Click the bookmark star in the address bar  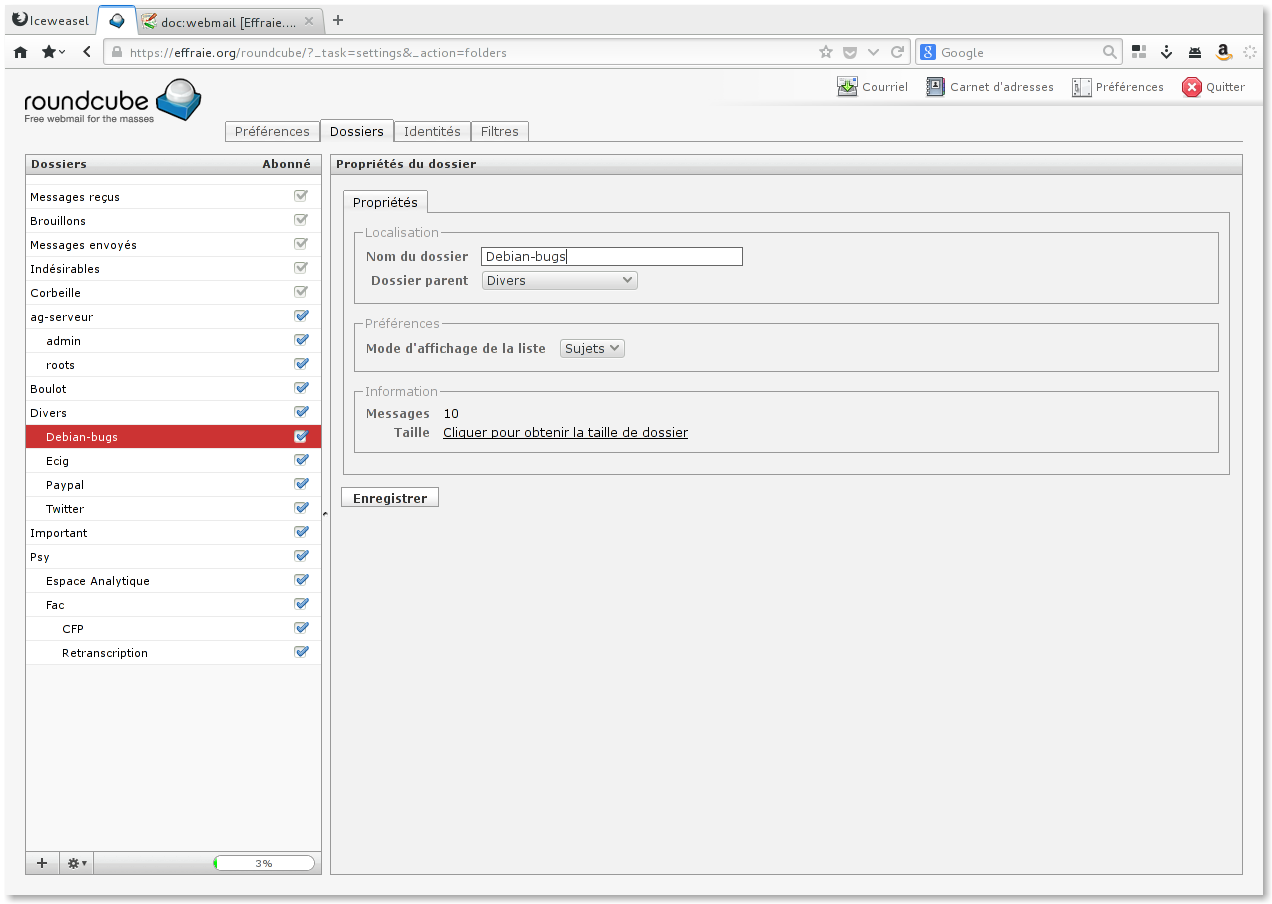click(825, 52)
